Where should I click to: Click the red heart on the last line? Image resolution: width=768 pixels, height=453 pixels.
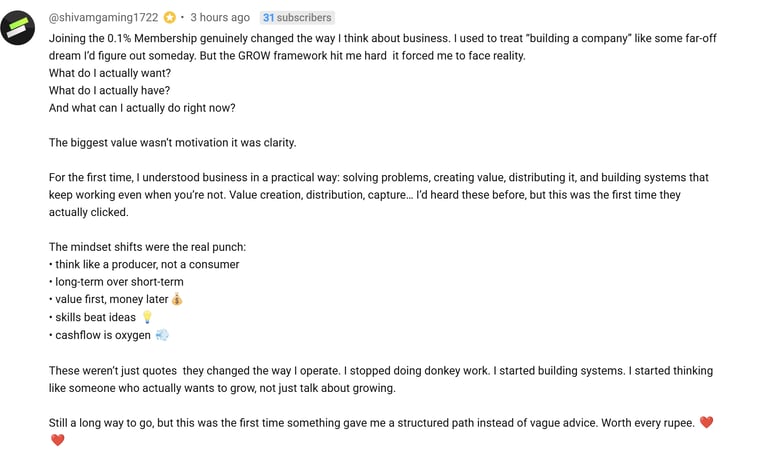[57, 441]
